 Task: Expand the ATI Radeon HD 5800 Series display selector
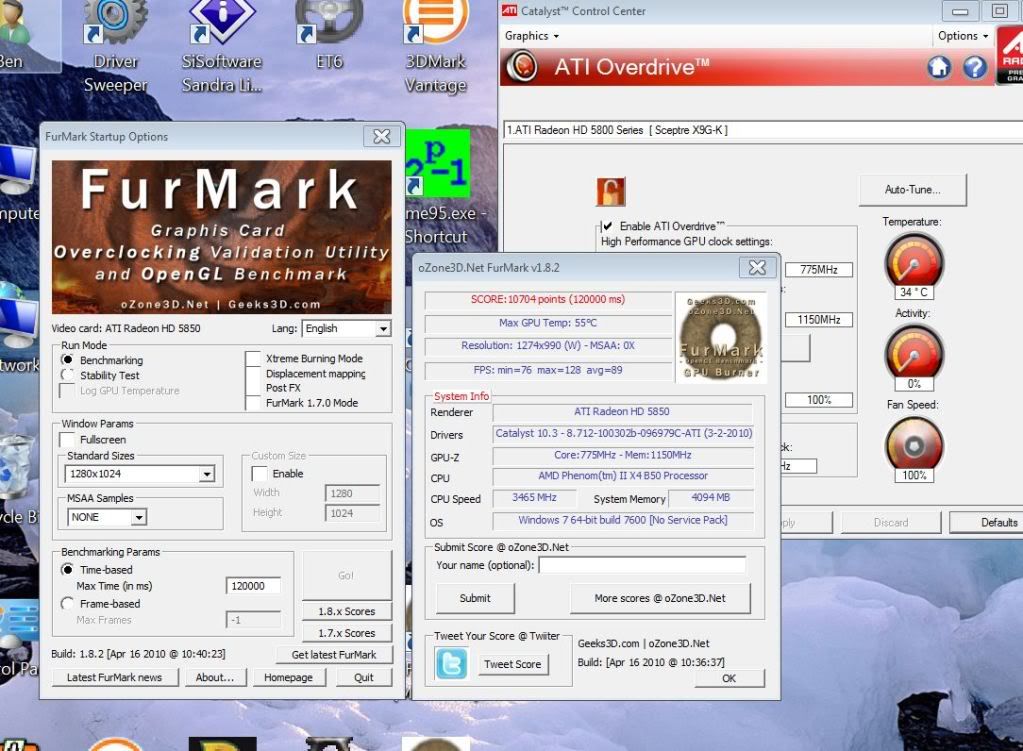[763, 130]
